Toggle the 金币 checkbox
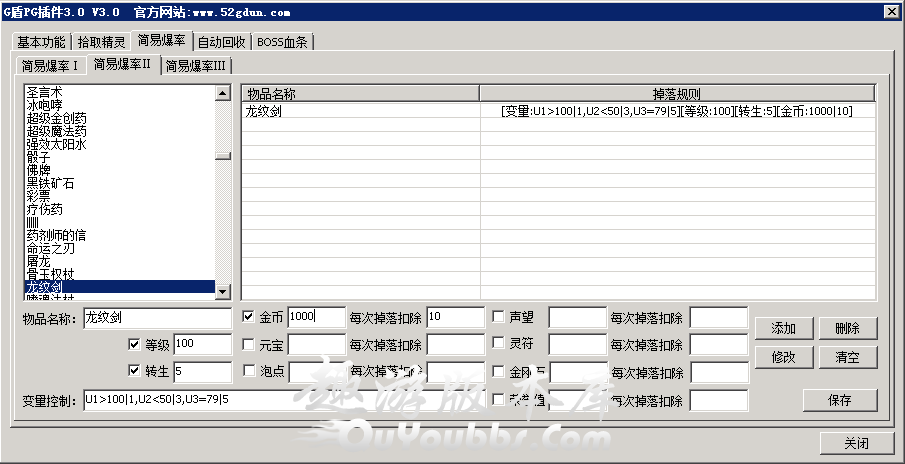 pyautogui.click(x=250, y=317)
